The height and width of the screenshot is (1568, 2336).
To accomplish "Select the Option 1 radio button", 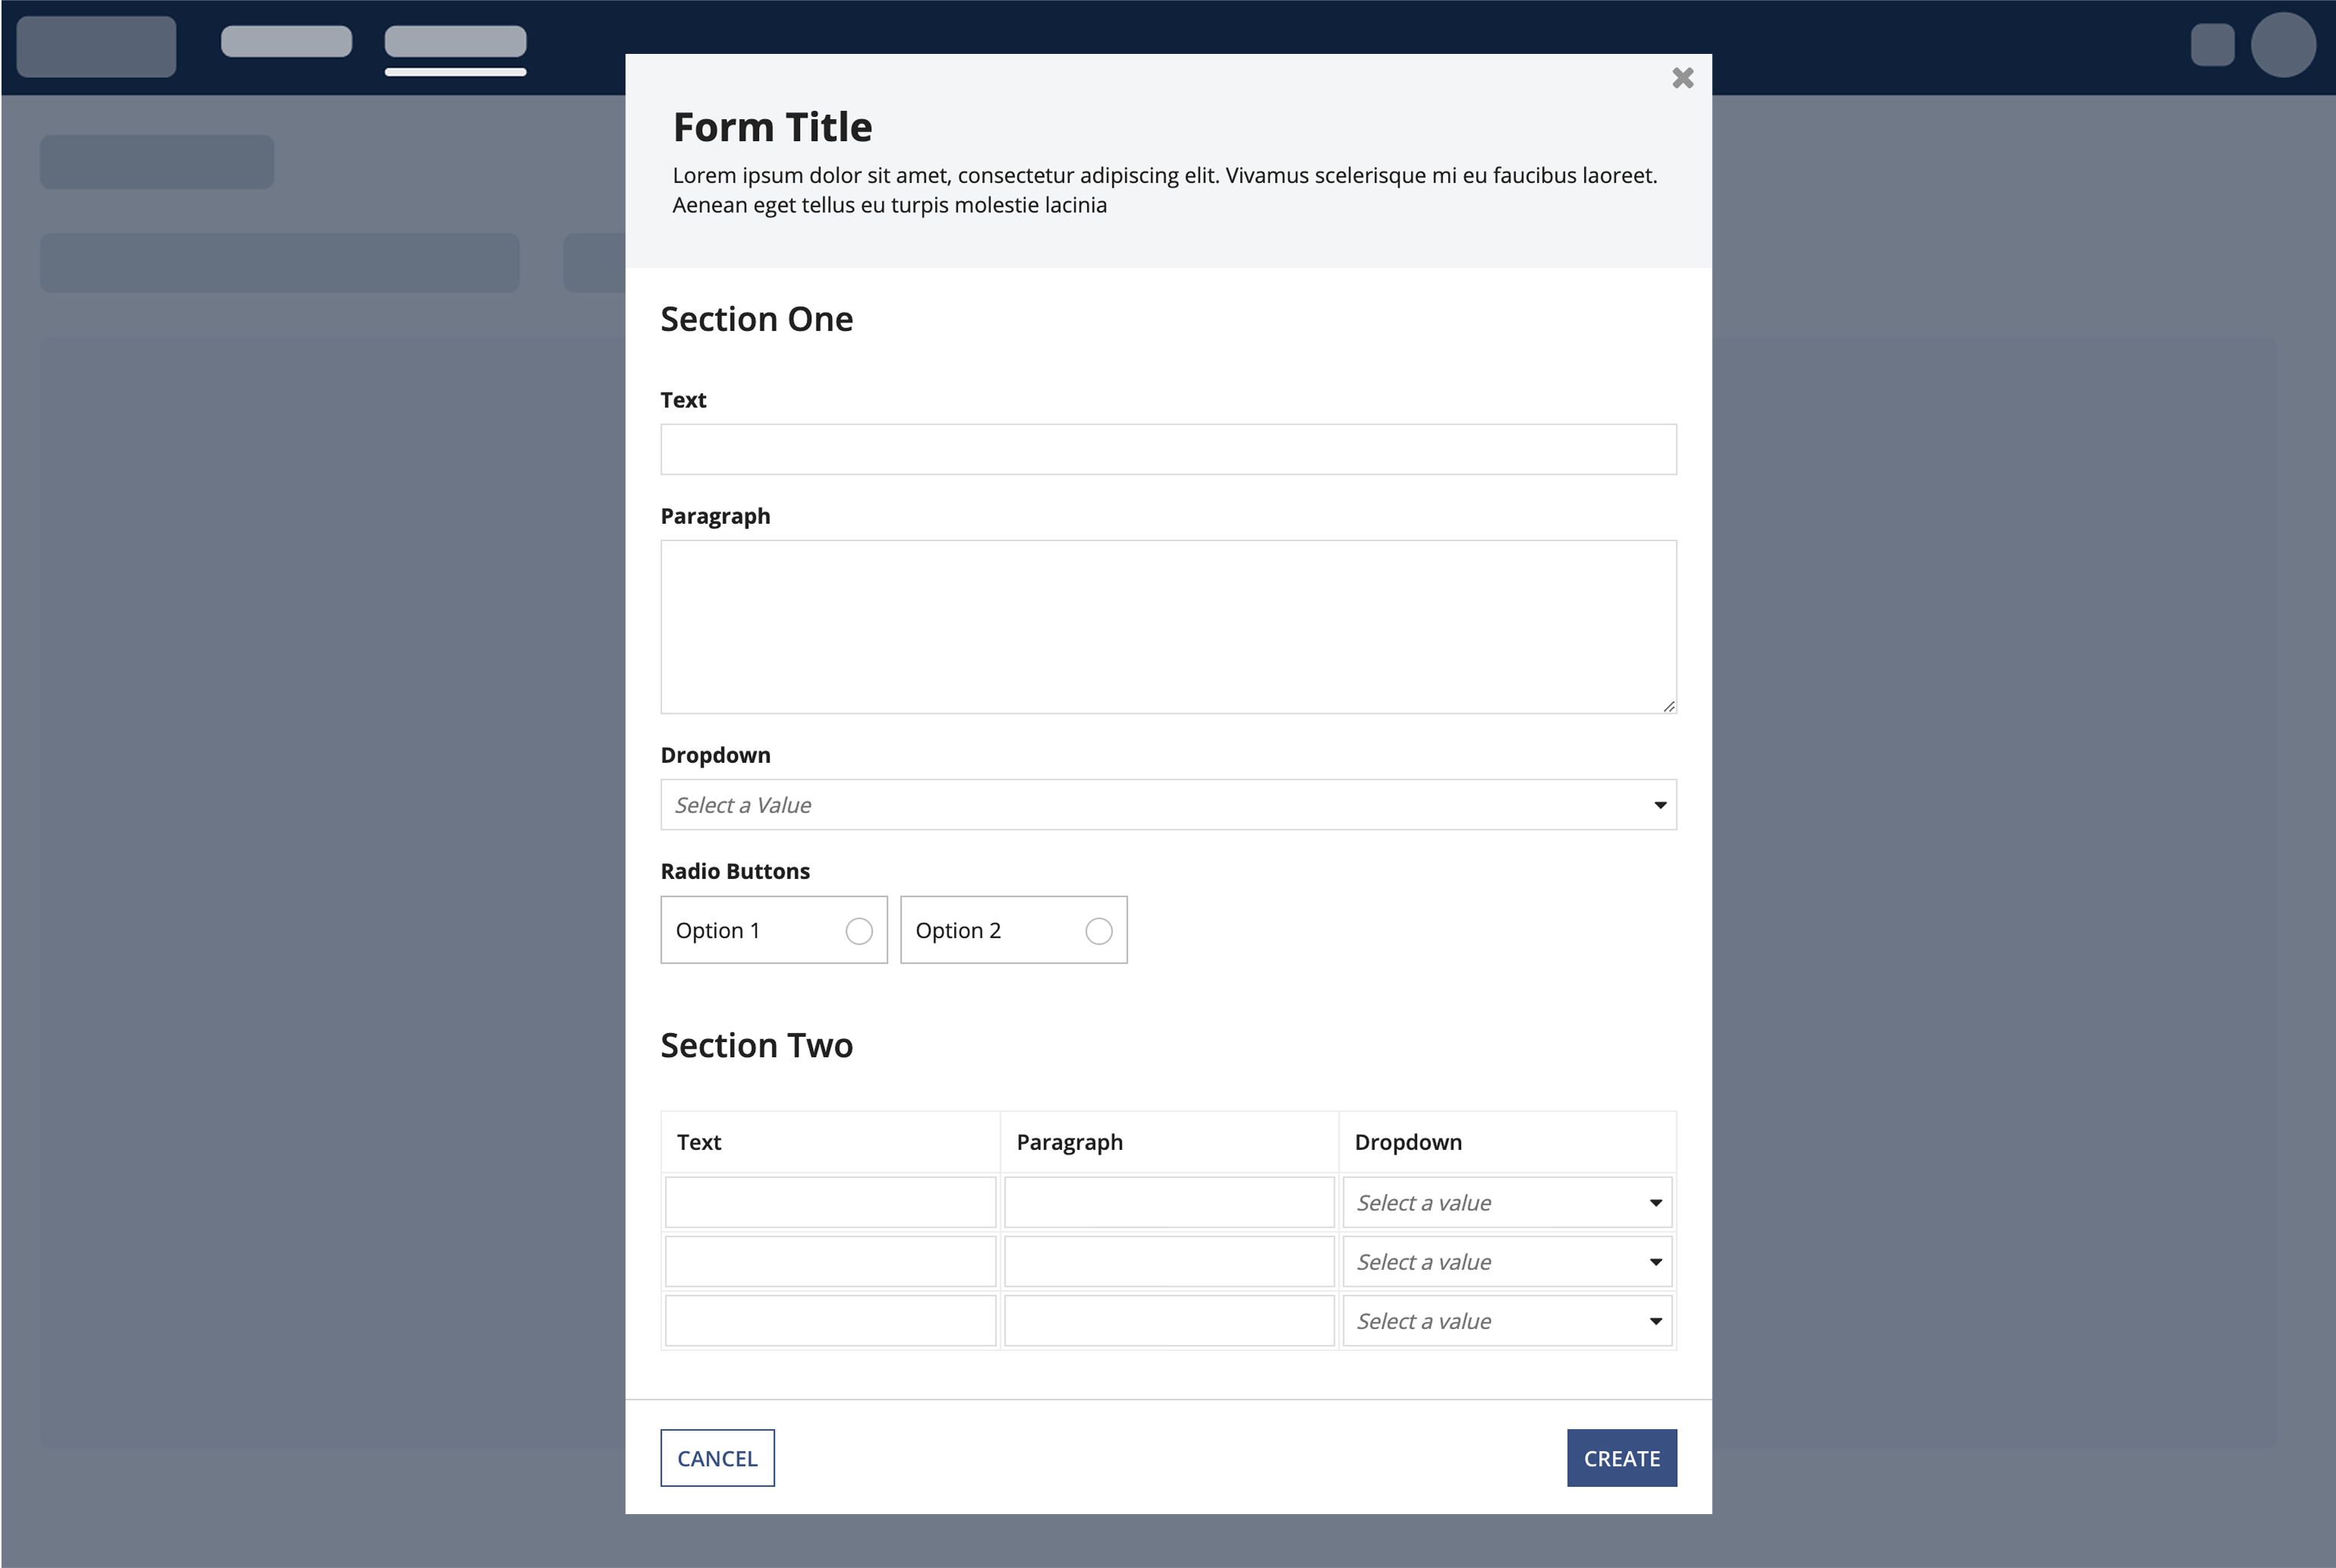I will click(858, 931).
